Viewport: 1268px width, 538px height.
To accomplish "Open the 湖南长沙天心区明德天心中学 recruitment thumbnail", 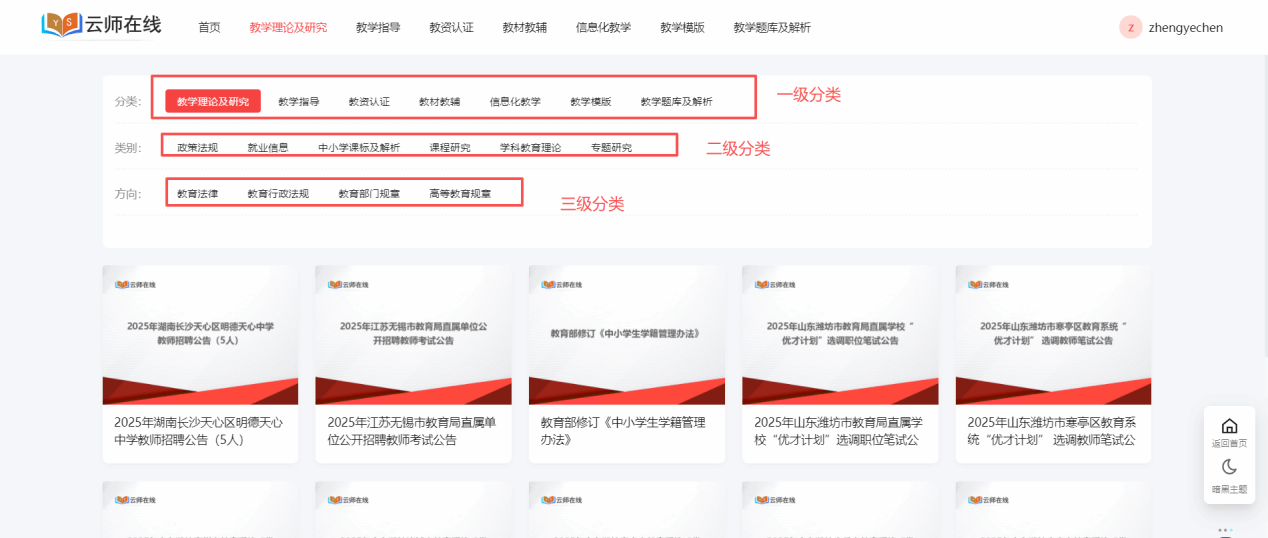I will click(200, 335).
